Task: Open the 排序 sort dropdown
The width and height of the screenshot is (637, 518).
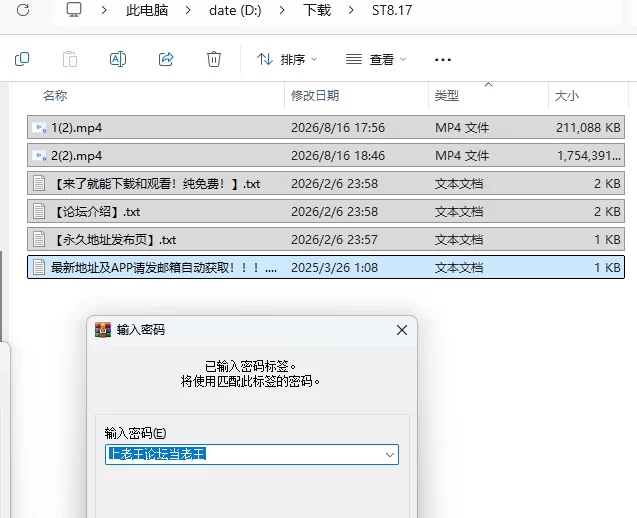Action: click(x=287, y=60)
